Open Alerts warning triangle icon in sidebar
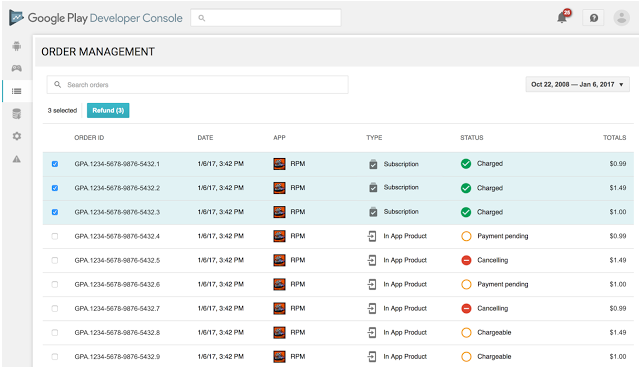This screenshot has width=639, height=367. click(x=17, y=159)
